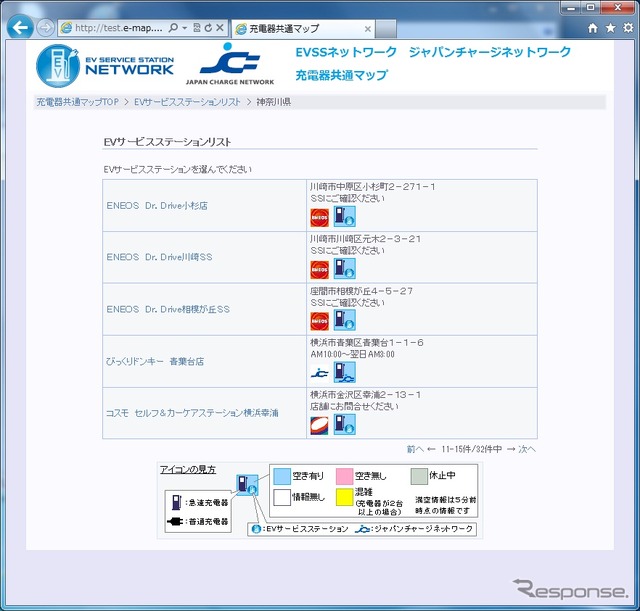Click address 座間市相模が丘4-5-27

pyautogui.click(x=362, y=291)
